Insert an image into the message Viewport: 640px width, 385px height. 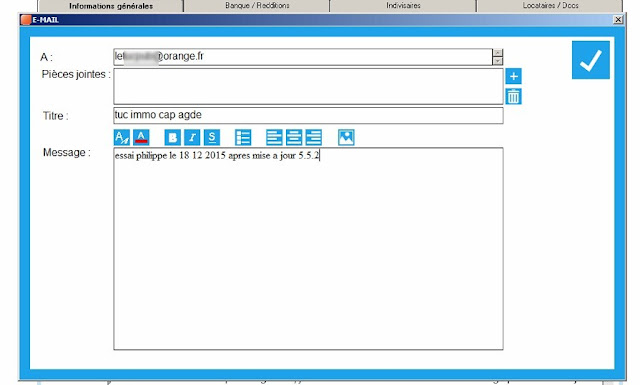click(346, 138)
